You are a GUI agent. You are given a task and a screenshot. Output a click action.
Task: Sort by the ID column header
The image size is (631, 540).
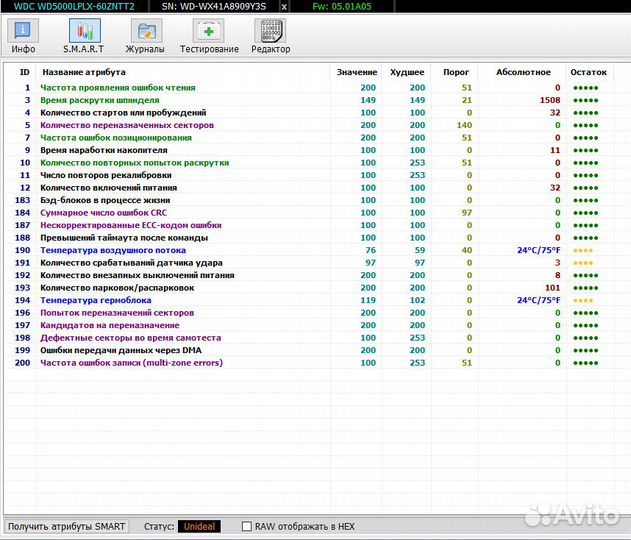(24, 72)
